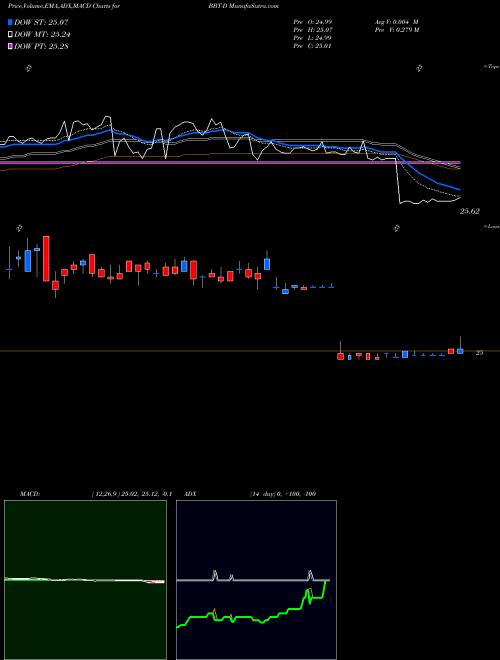Click the tall red candlestick at the chart's left

(x=46, y=258)
